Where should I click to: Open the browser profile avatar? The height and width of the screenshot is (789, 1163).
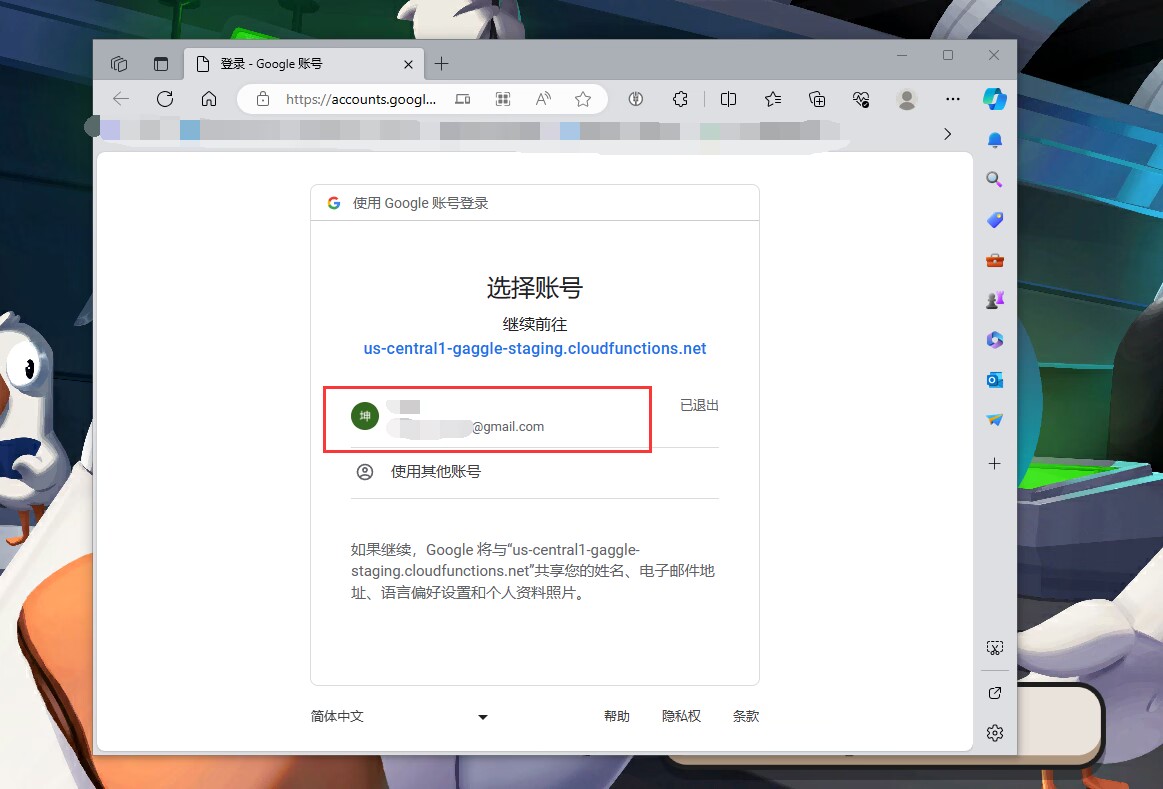[x=906, y=99]
